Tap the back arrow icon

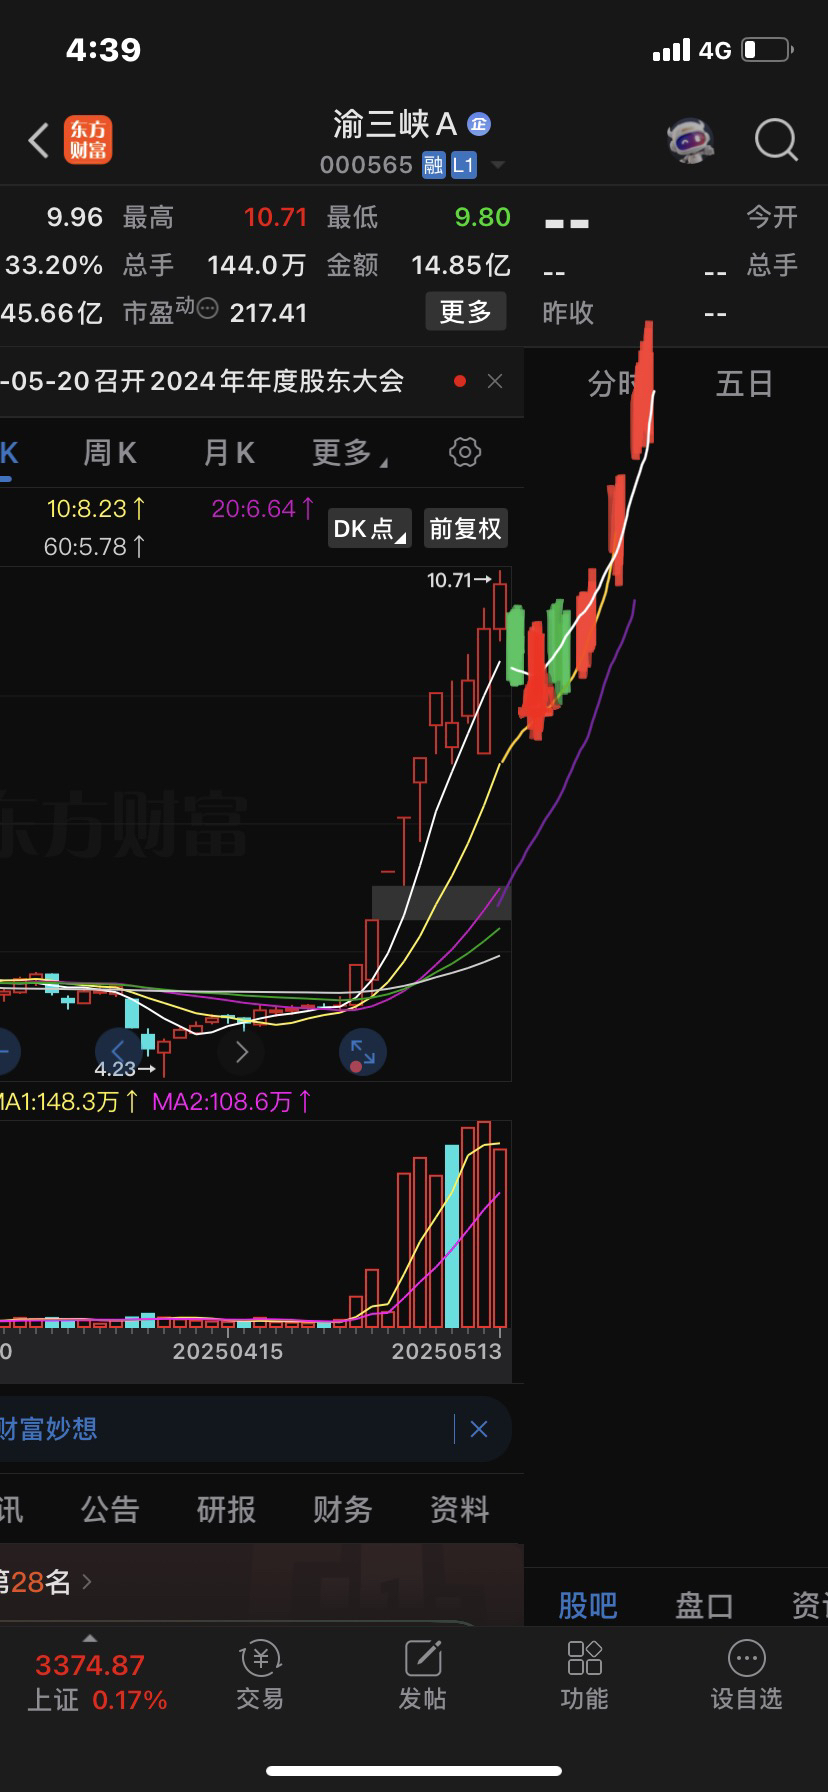tap(39, 141)
